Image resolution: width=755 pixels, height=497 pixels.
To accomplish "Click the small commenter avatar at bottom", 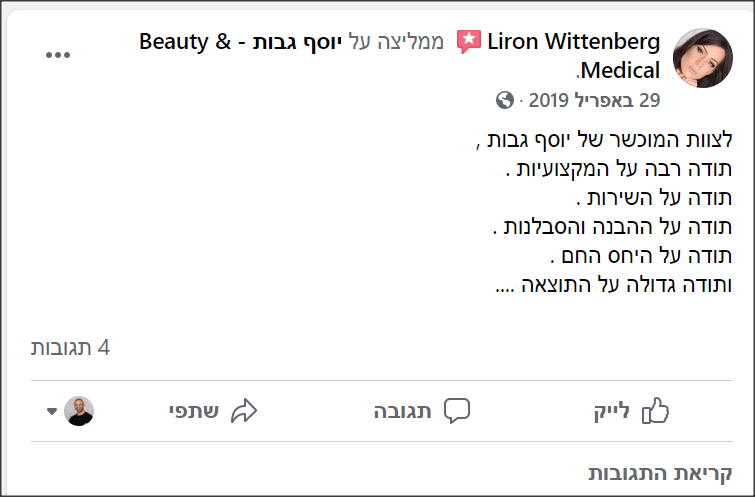I will [x=79, y=411].
